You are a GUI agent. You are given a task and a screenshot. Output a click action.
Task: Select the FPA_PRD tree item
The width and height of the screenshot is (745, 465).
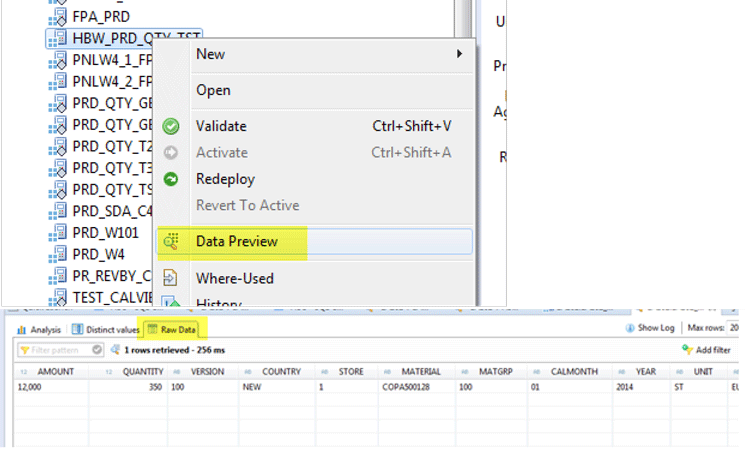coord(101,17)
